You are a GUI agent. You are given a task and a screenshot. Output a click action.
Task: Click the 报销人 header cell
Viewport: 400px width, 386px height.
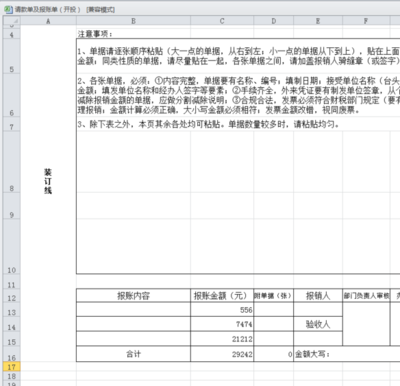tap(318, 296)
